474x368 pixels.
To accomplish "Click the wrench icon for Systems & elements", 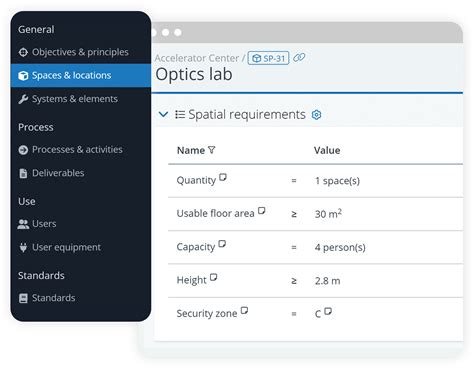I will (x=23, y=99).
